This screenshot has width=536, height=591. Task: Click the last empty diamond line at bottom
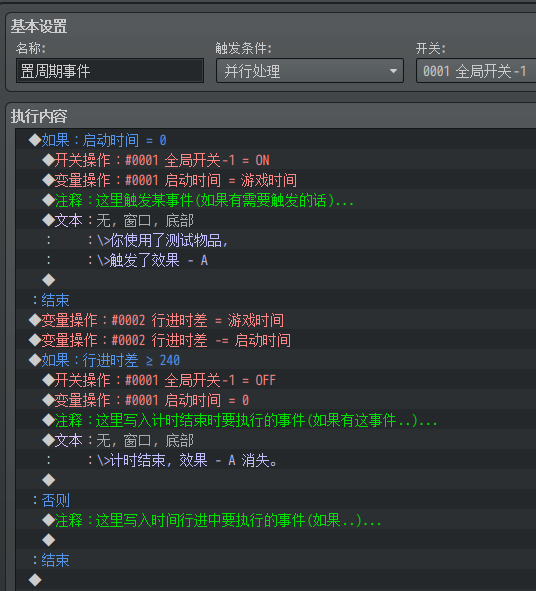pyautogui.click(x=276, y=580)
